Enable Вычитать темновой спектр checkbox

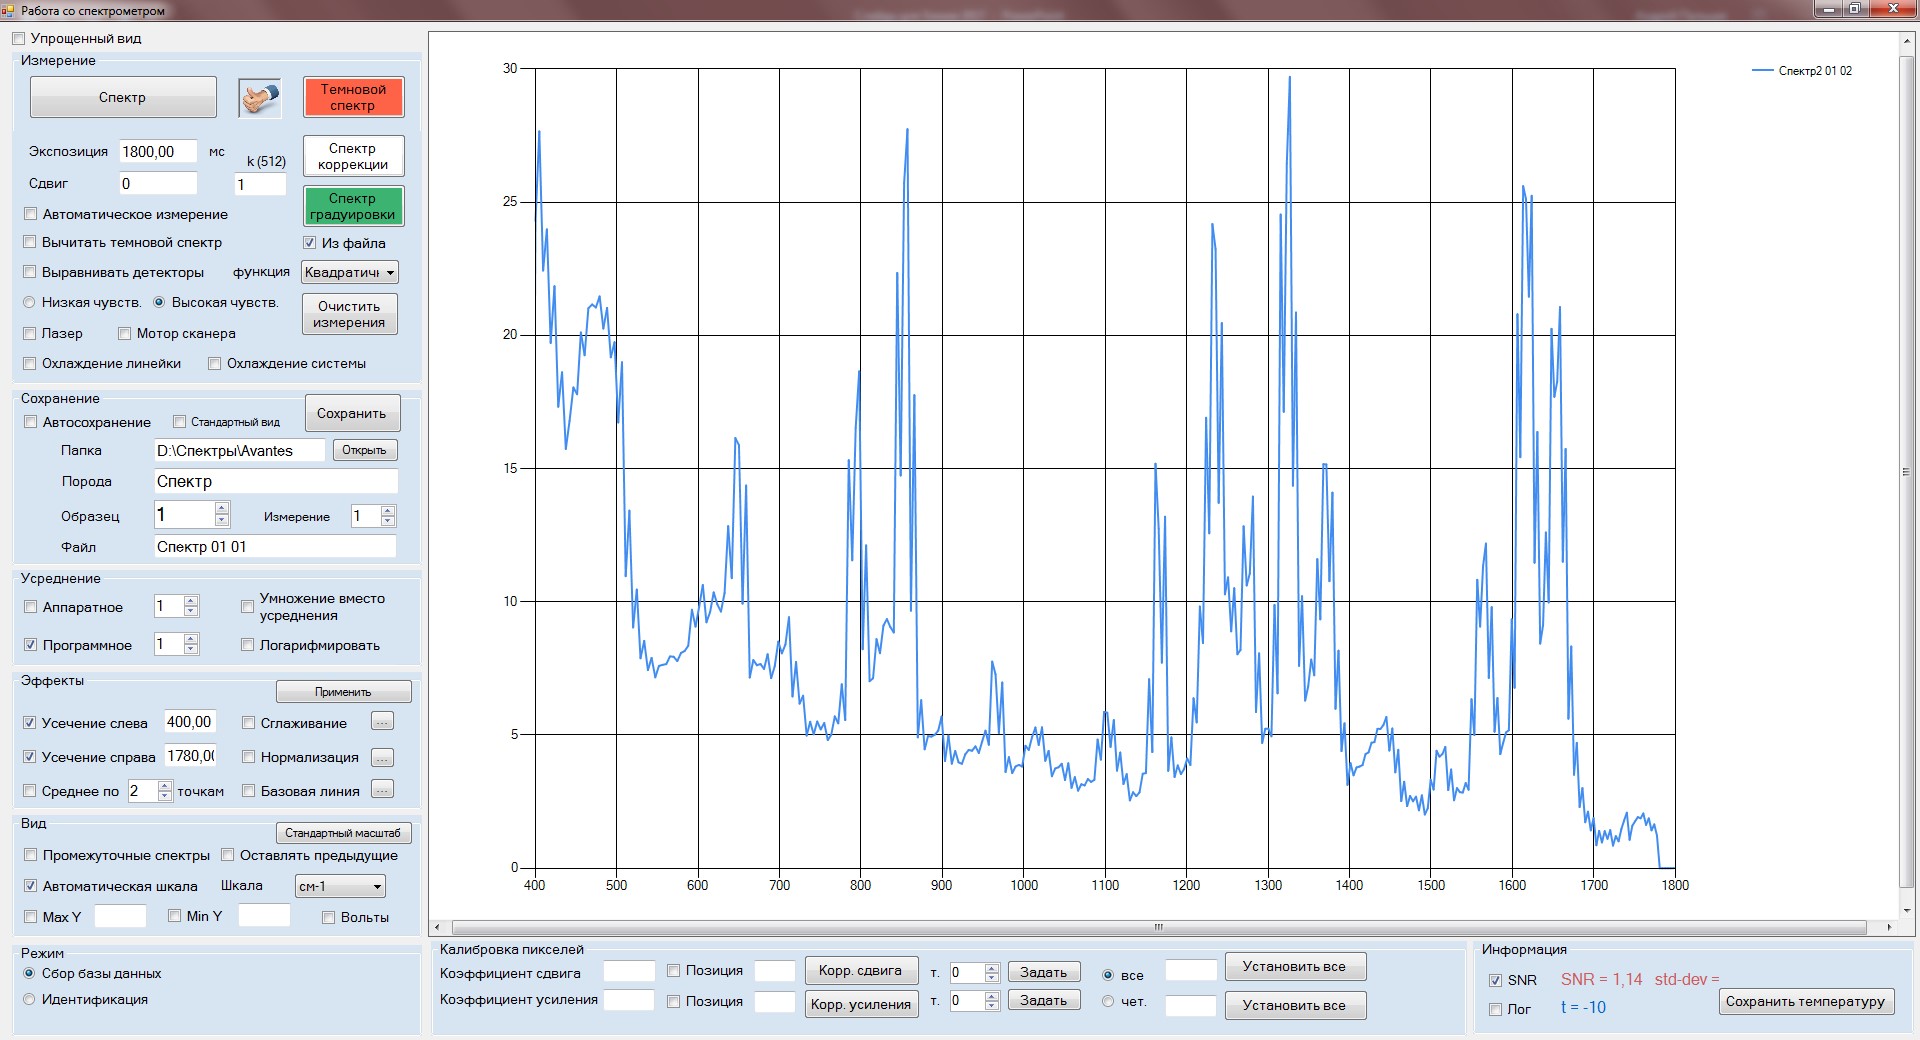point(30,242)
